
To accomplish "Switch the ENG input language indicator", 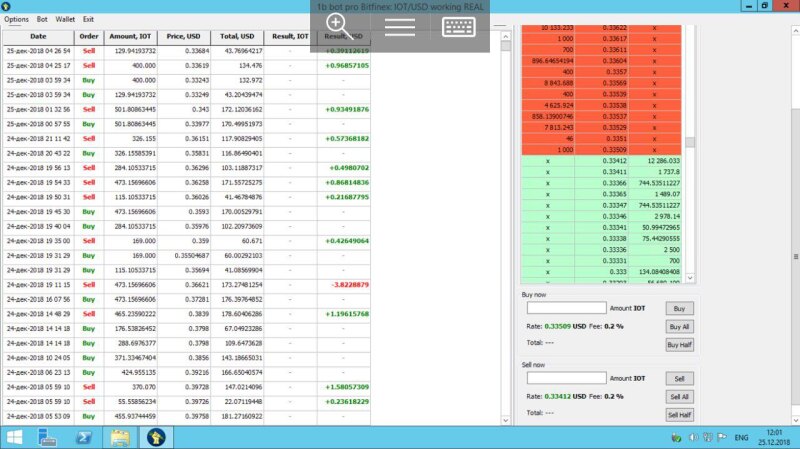I will tap(742, 438).
